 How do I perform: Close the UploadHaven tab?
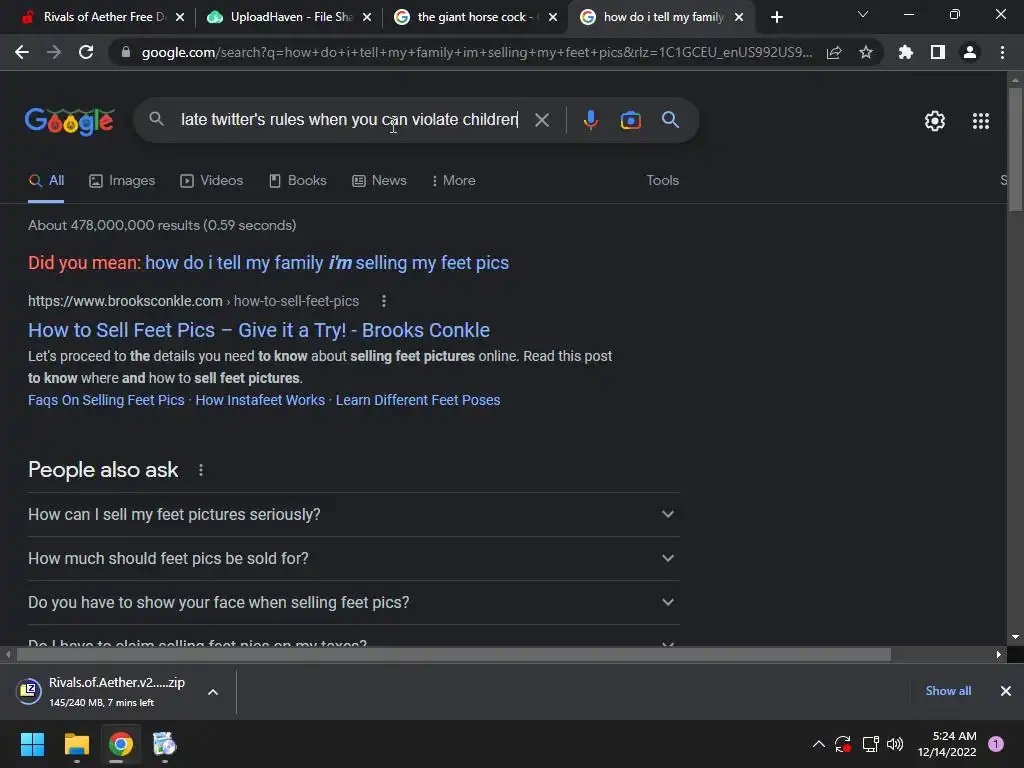point(367,17)
